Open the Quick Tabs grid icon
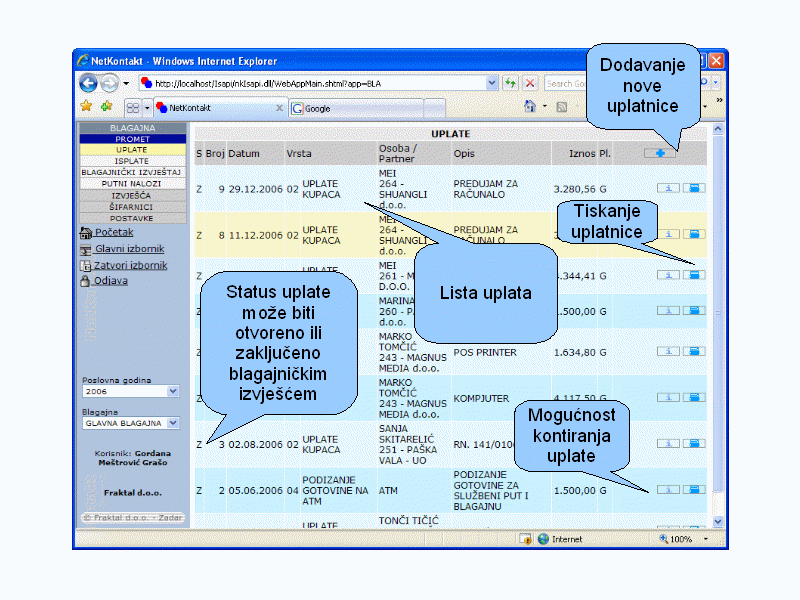 pyautogui.click(x=133, y=108)
